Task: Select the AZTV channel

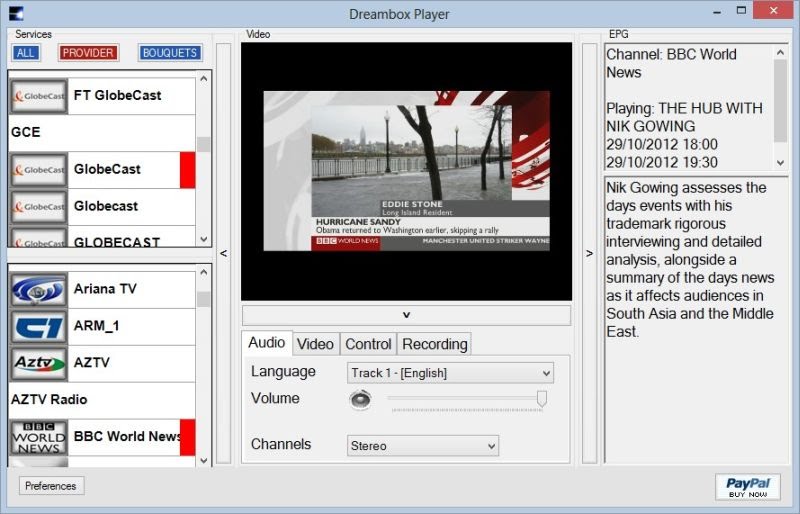Action: click(x=102, y=363)
